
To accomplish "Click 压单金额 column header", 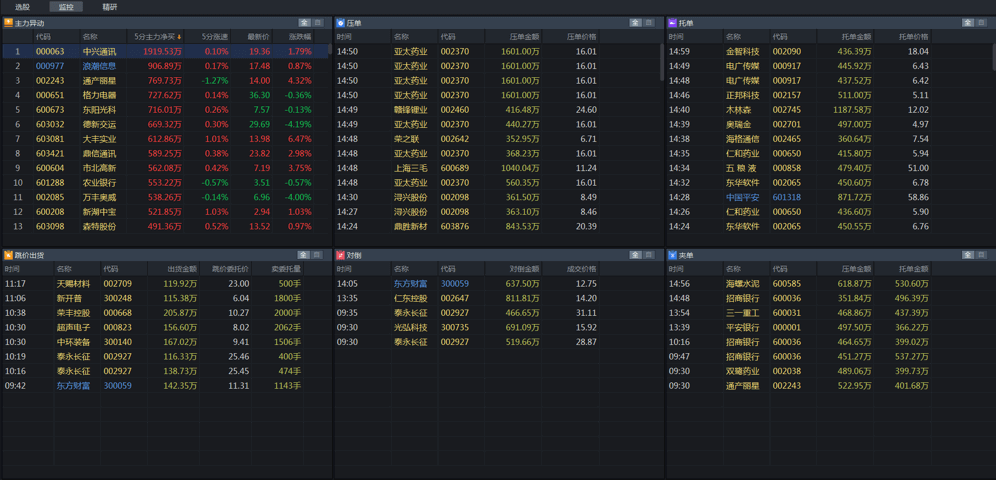I will point(514,37).
